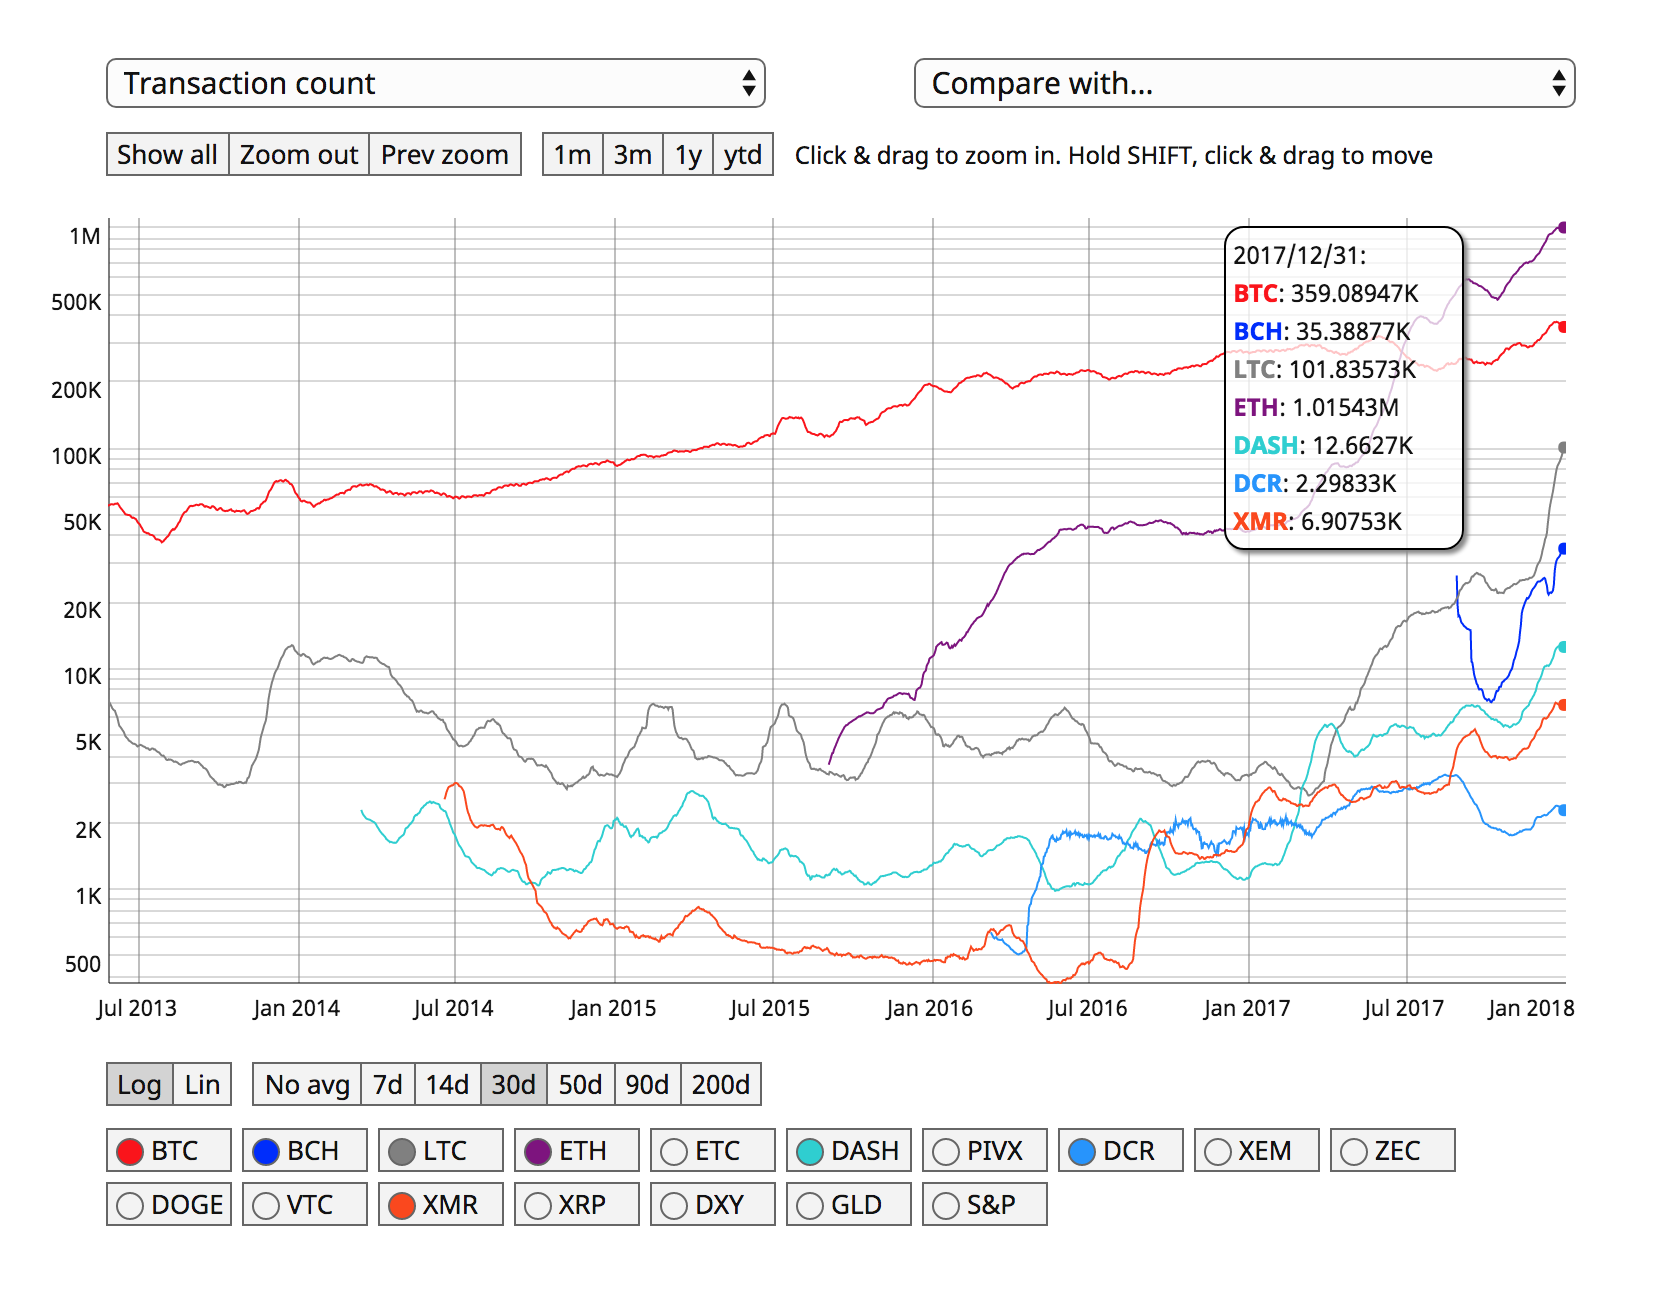Enable the VTC series
This screenshot has height=1310, width=1664.
[x=305, y=1204]
